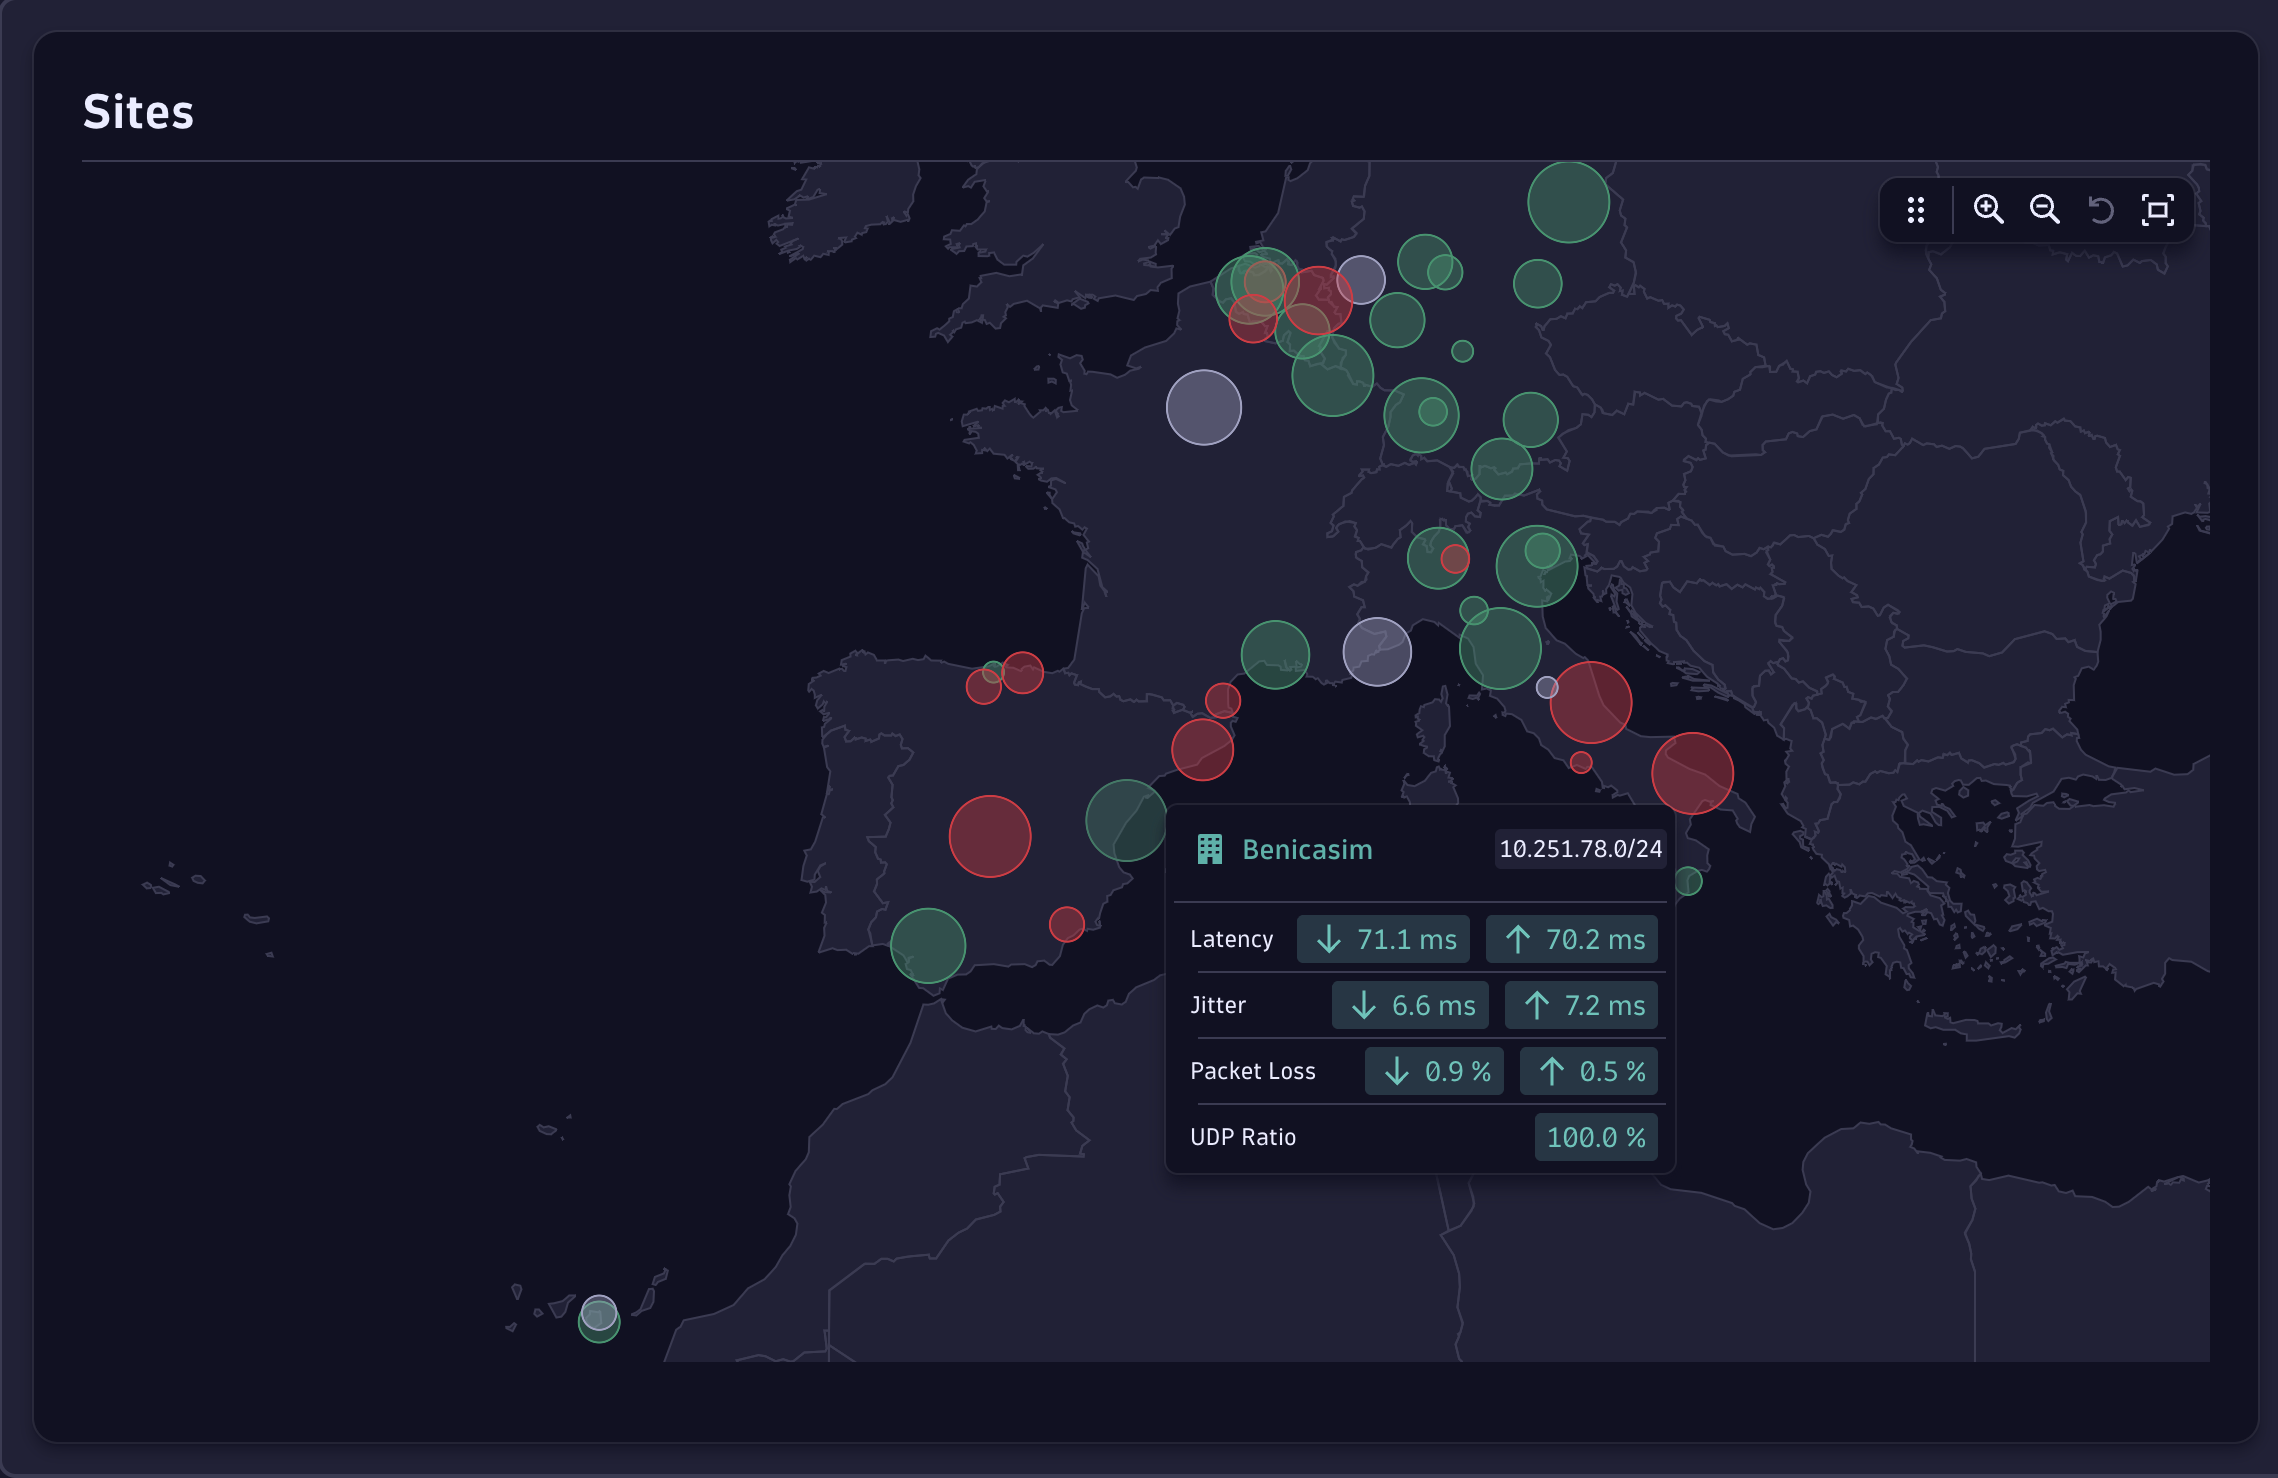Select large green bubble at top of map
Image resolution: width=2278 pixels, height=1478 pixels.
[1568, 202]
